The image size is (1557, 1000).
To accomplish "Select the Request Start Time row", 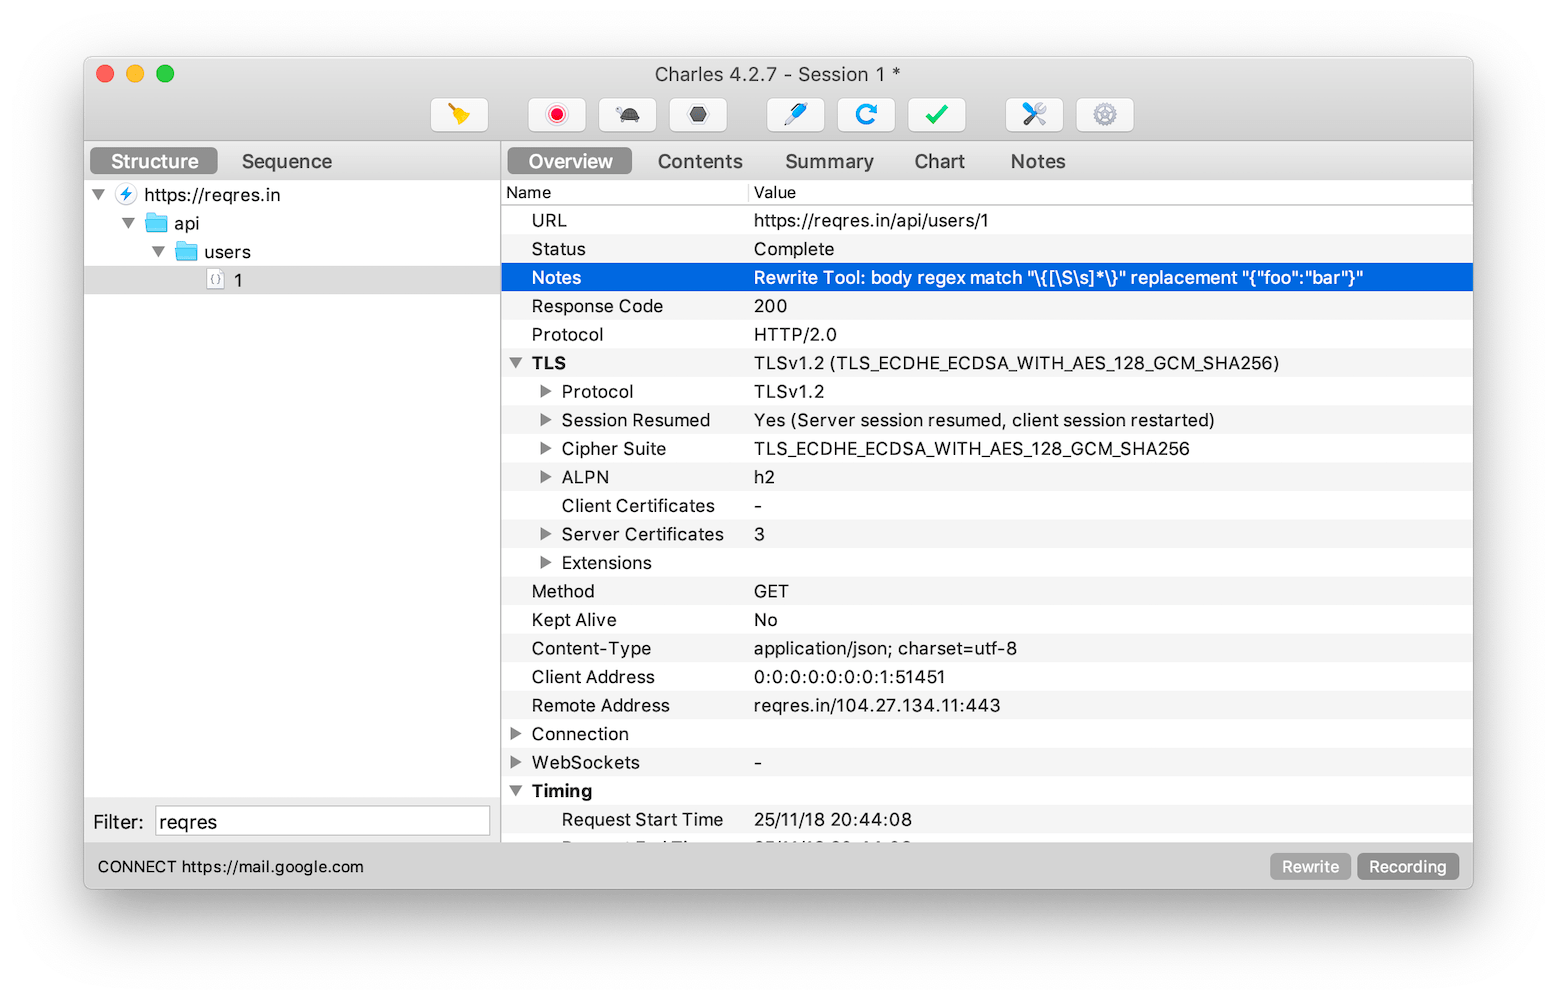I will [x=987, y=819].
